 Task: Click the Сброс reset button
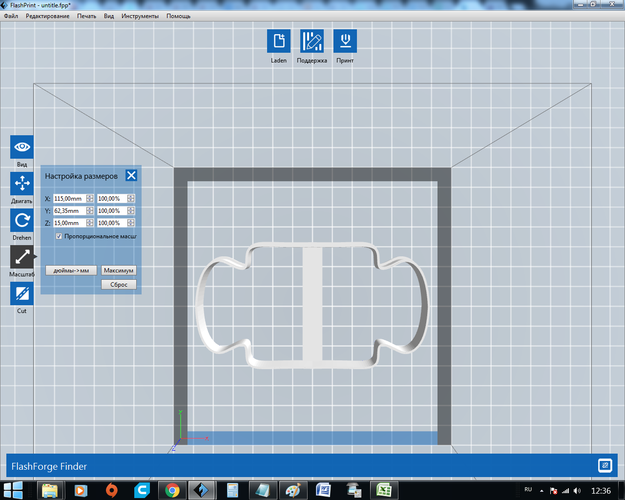coord(118,284)
